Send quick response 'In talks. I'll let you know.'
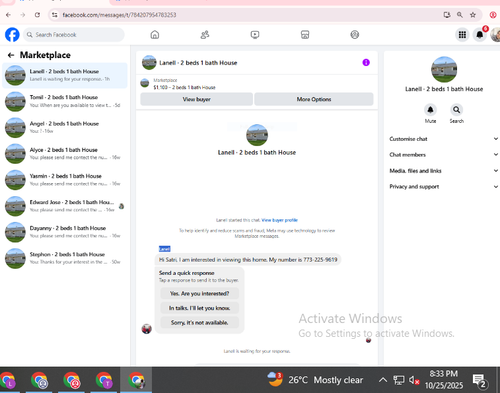The image size is (500, 393). point(199,308)
